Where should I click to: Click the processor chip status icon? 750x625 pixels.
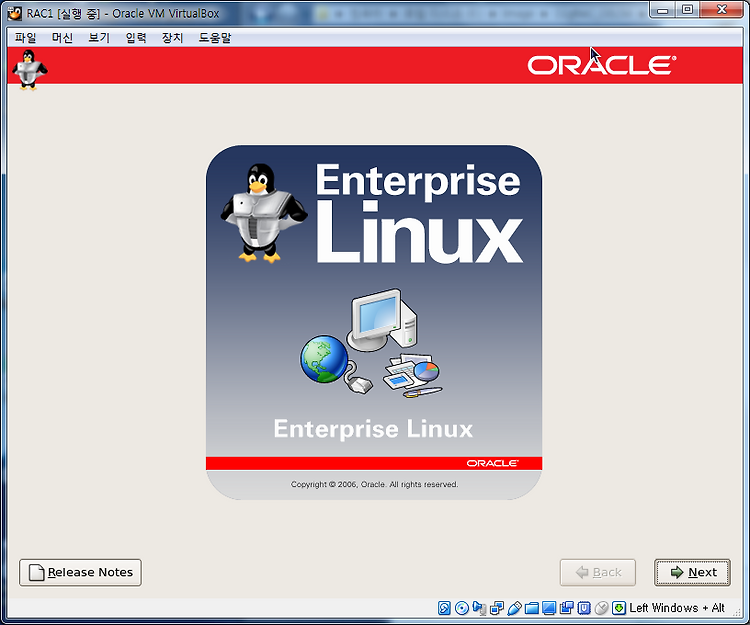584,608
